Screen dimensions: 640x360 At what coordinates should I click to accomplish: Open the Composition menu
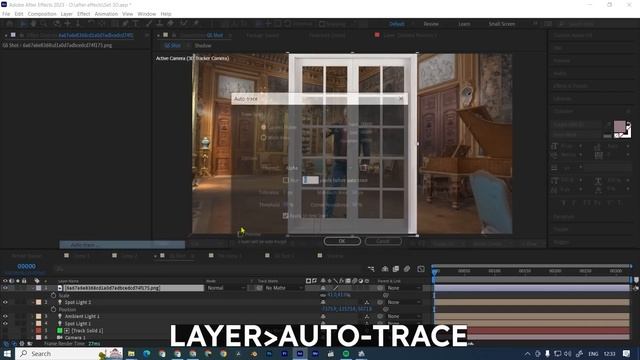click(x=42, y=14)
